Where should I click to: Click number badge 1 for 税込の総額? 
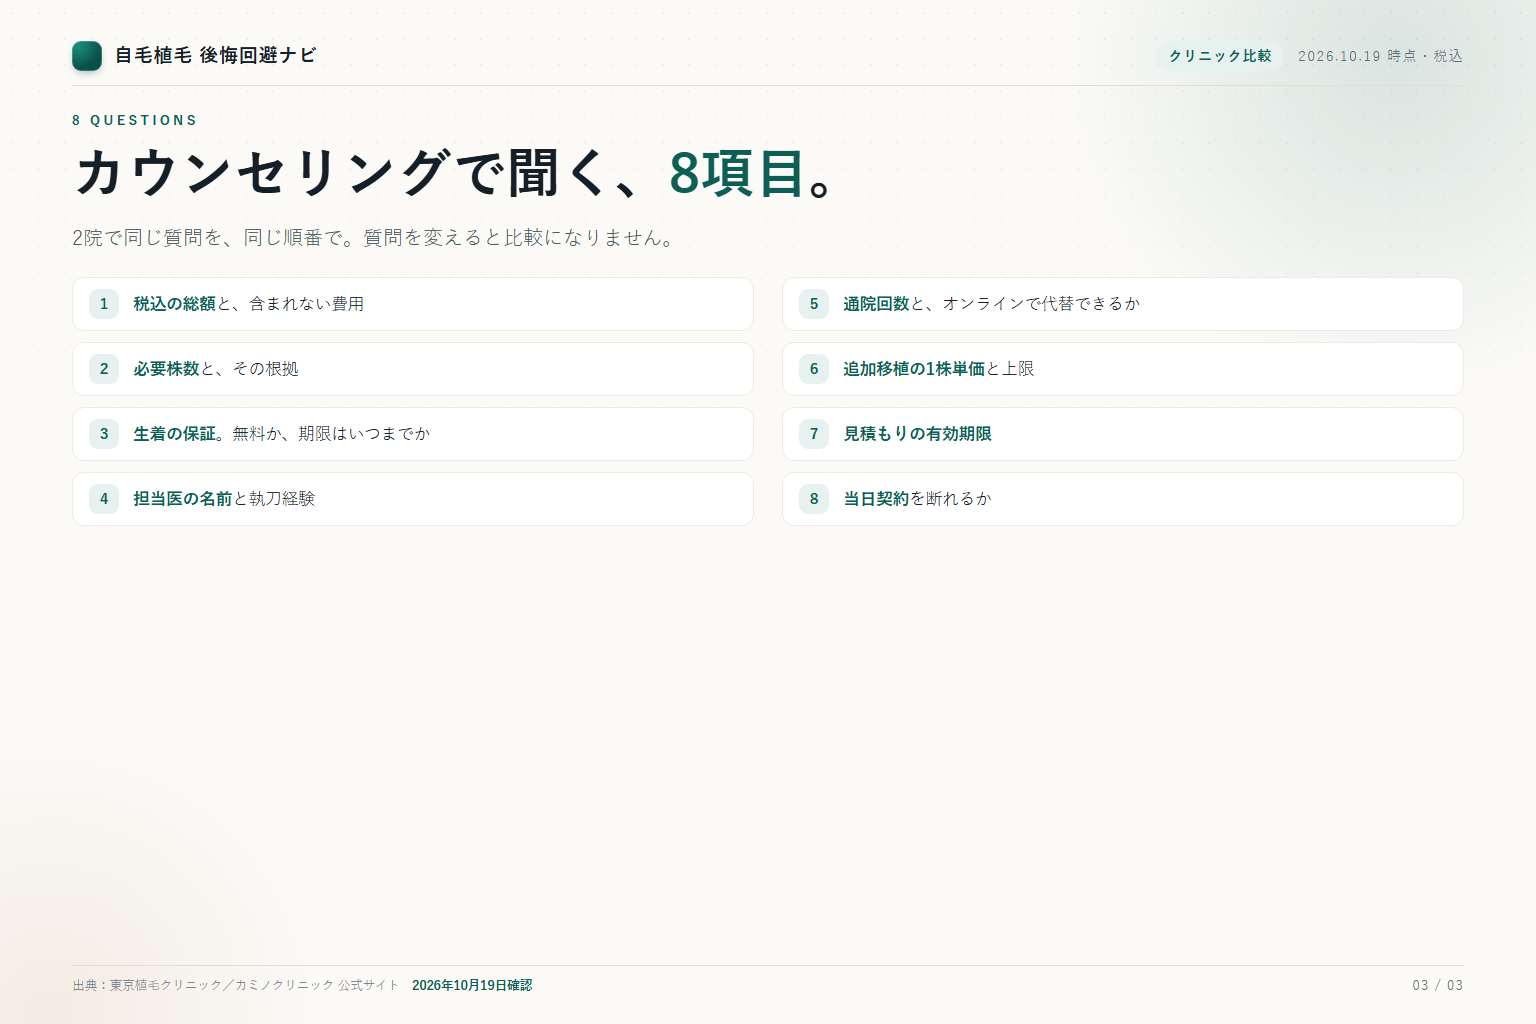click(x=104, y=304)
